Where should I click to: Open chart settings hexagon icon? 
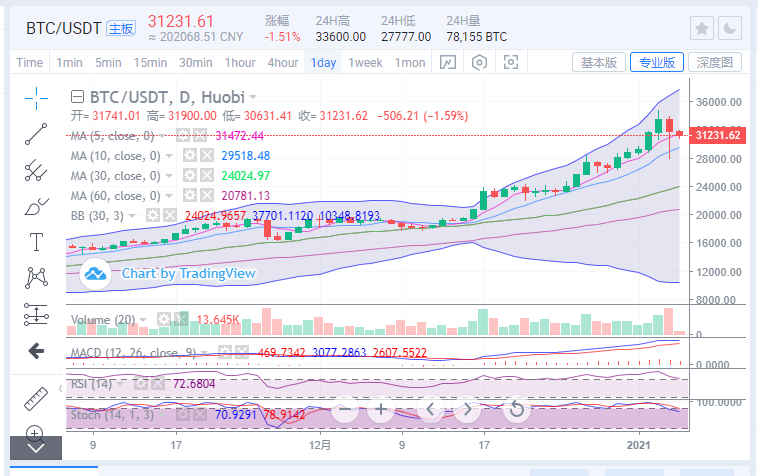coord(479,62)
